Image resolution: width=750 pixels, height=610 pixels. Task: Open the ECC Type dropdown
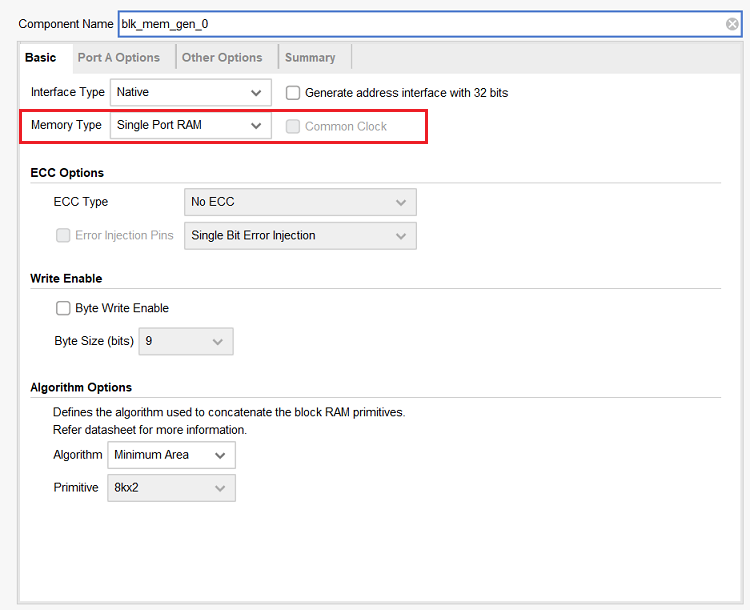pos(300,202)
